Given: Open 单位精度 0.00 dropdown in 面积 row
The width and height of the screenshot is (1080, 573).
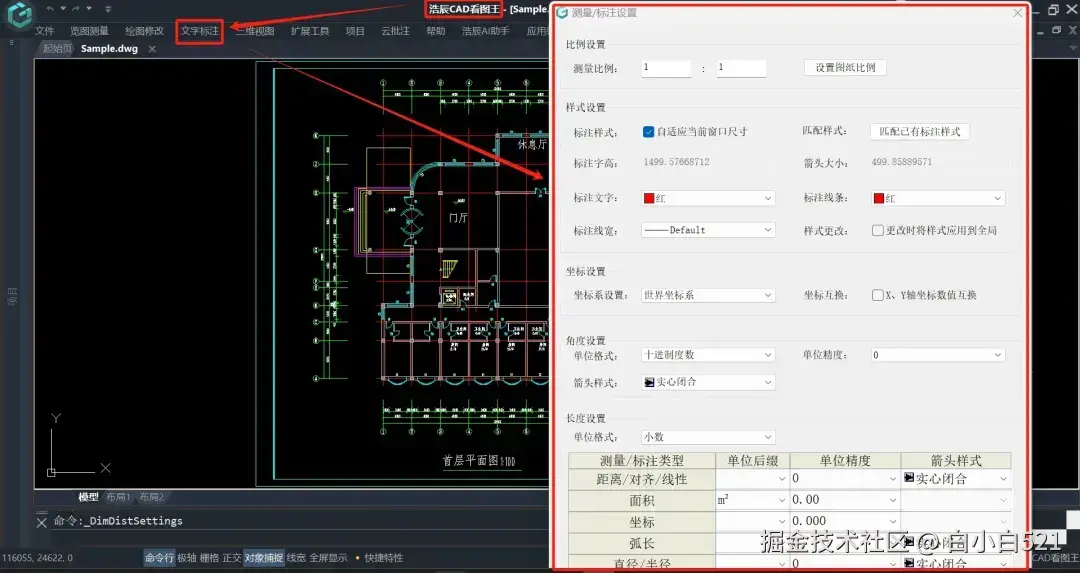Looking at the screenshot, I should tap(845, 500).
